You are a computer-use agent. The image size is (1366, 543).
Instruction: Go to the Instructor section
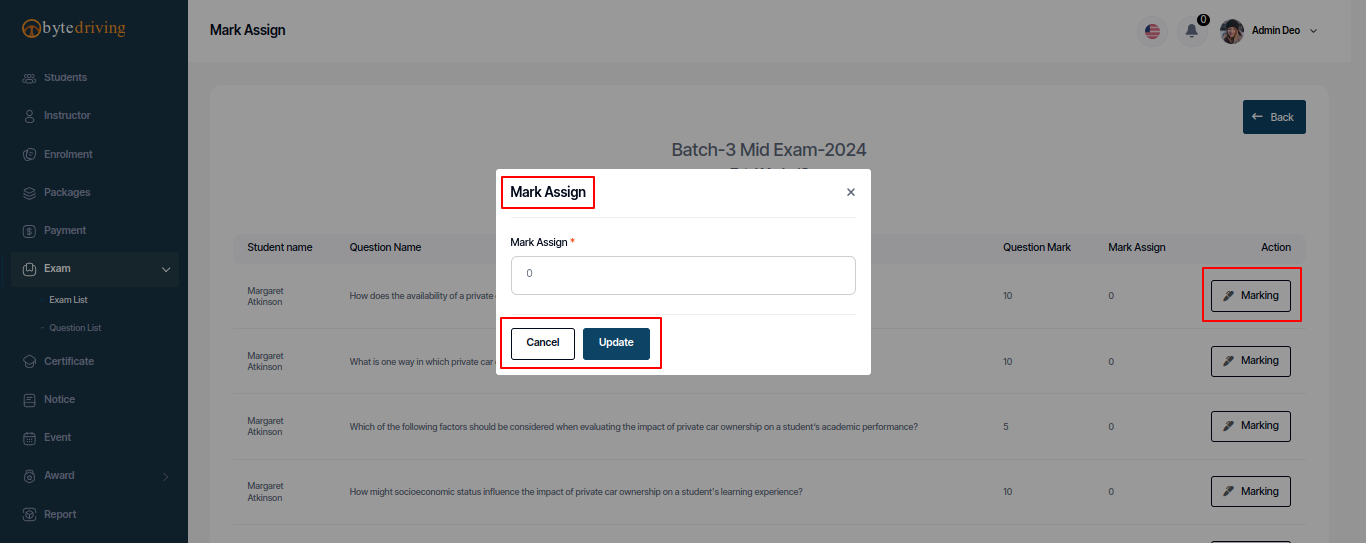[x=67, y=115]
